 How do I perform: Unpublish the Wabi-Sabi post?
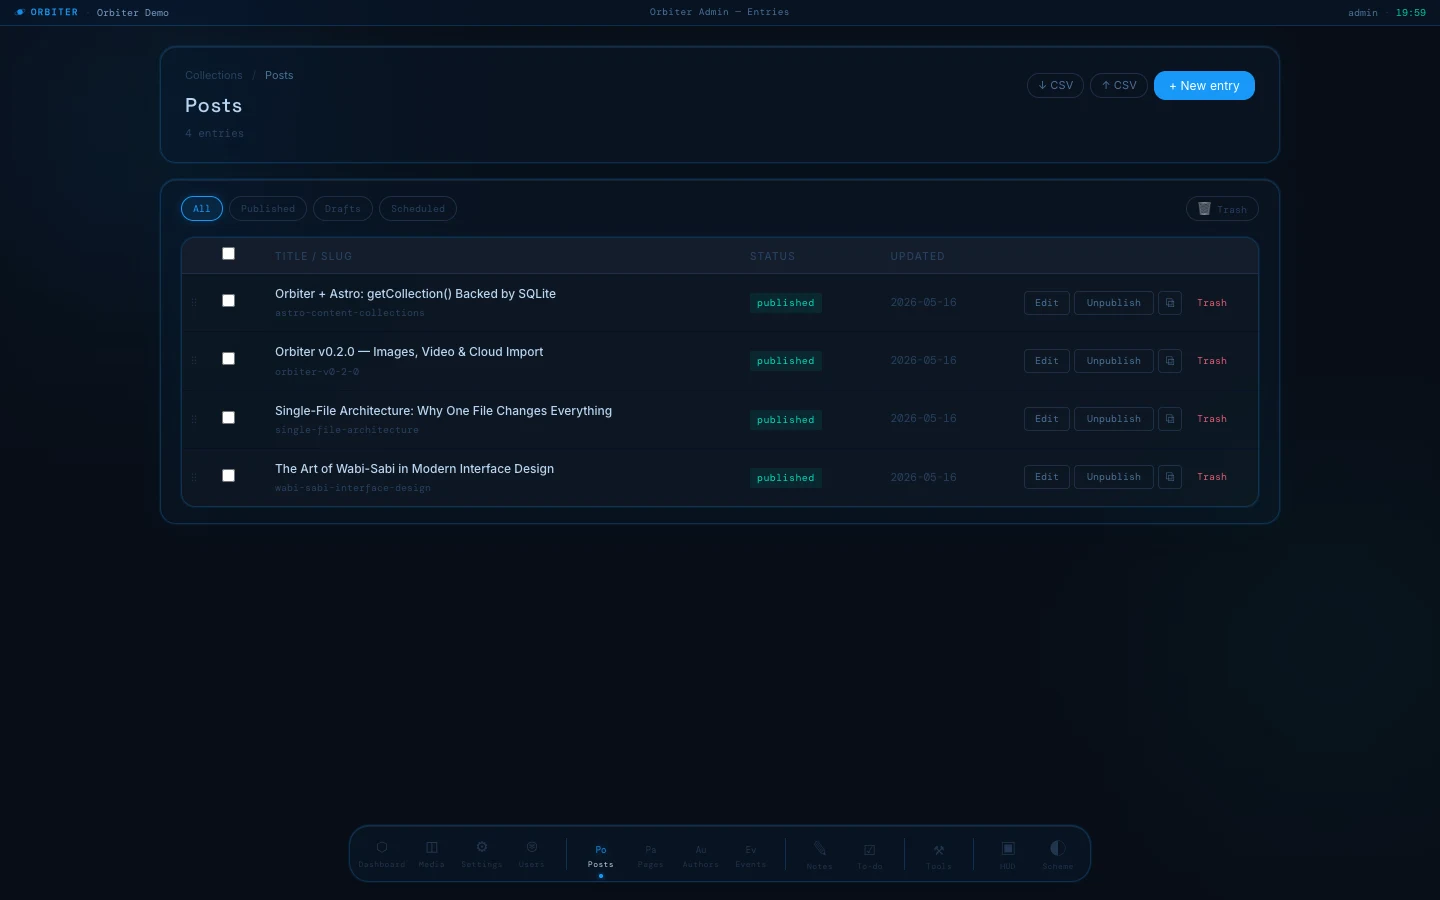click(1114, 477)
